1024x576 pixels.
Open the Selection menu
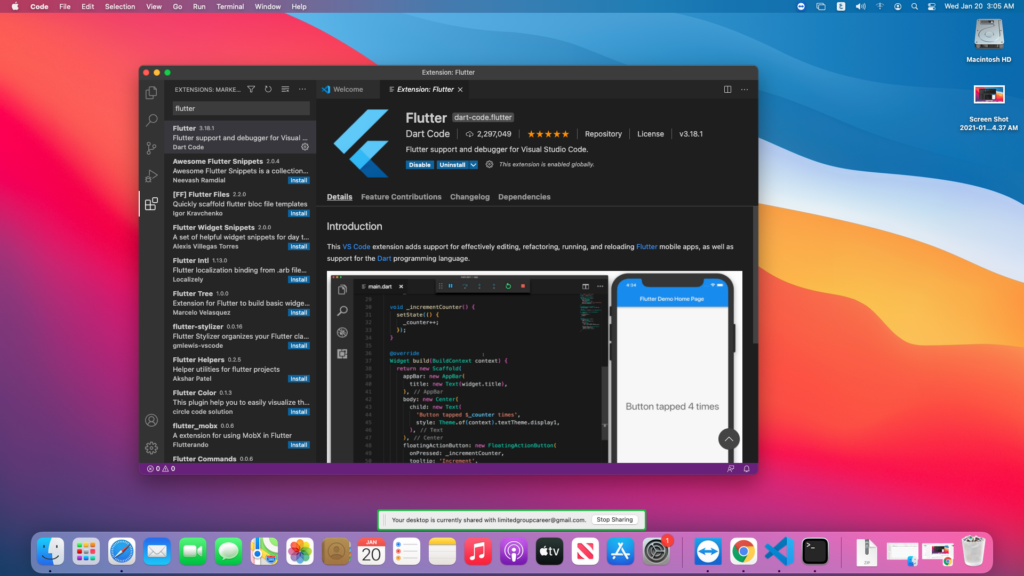tap(120, 7)
